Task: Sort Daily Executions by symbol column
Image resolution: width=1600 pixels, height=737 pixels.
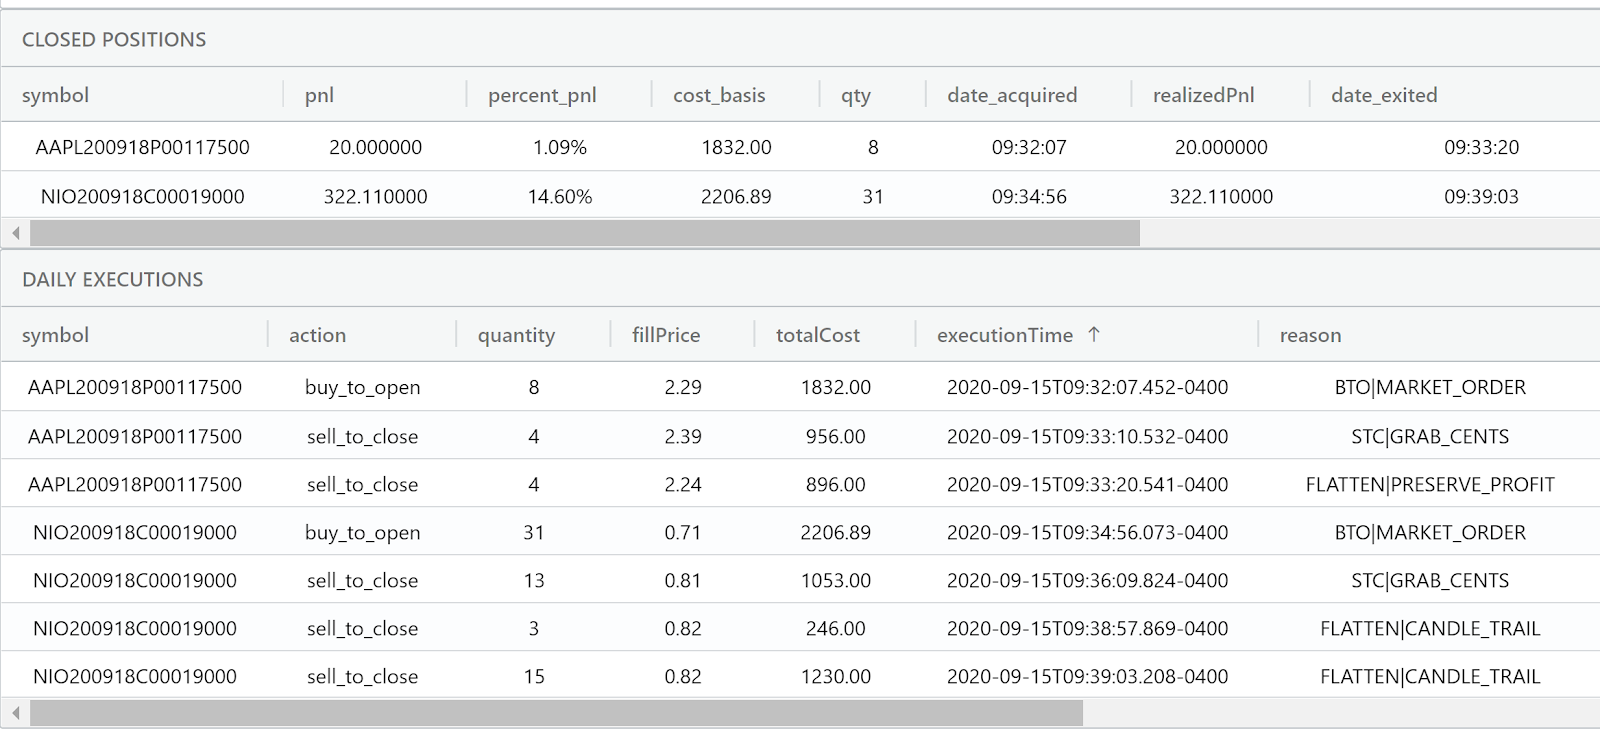Action: click(x=56, y=335)
